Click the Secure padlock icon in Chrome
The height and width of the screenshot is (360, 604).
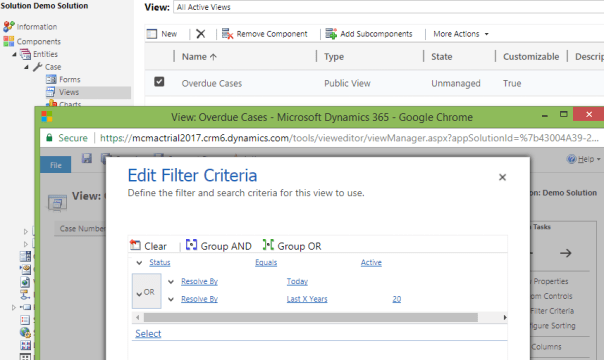[x=49, y=137]
